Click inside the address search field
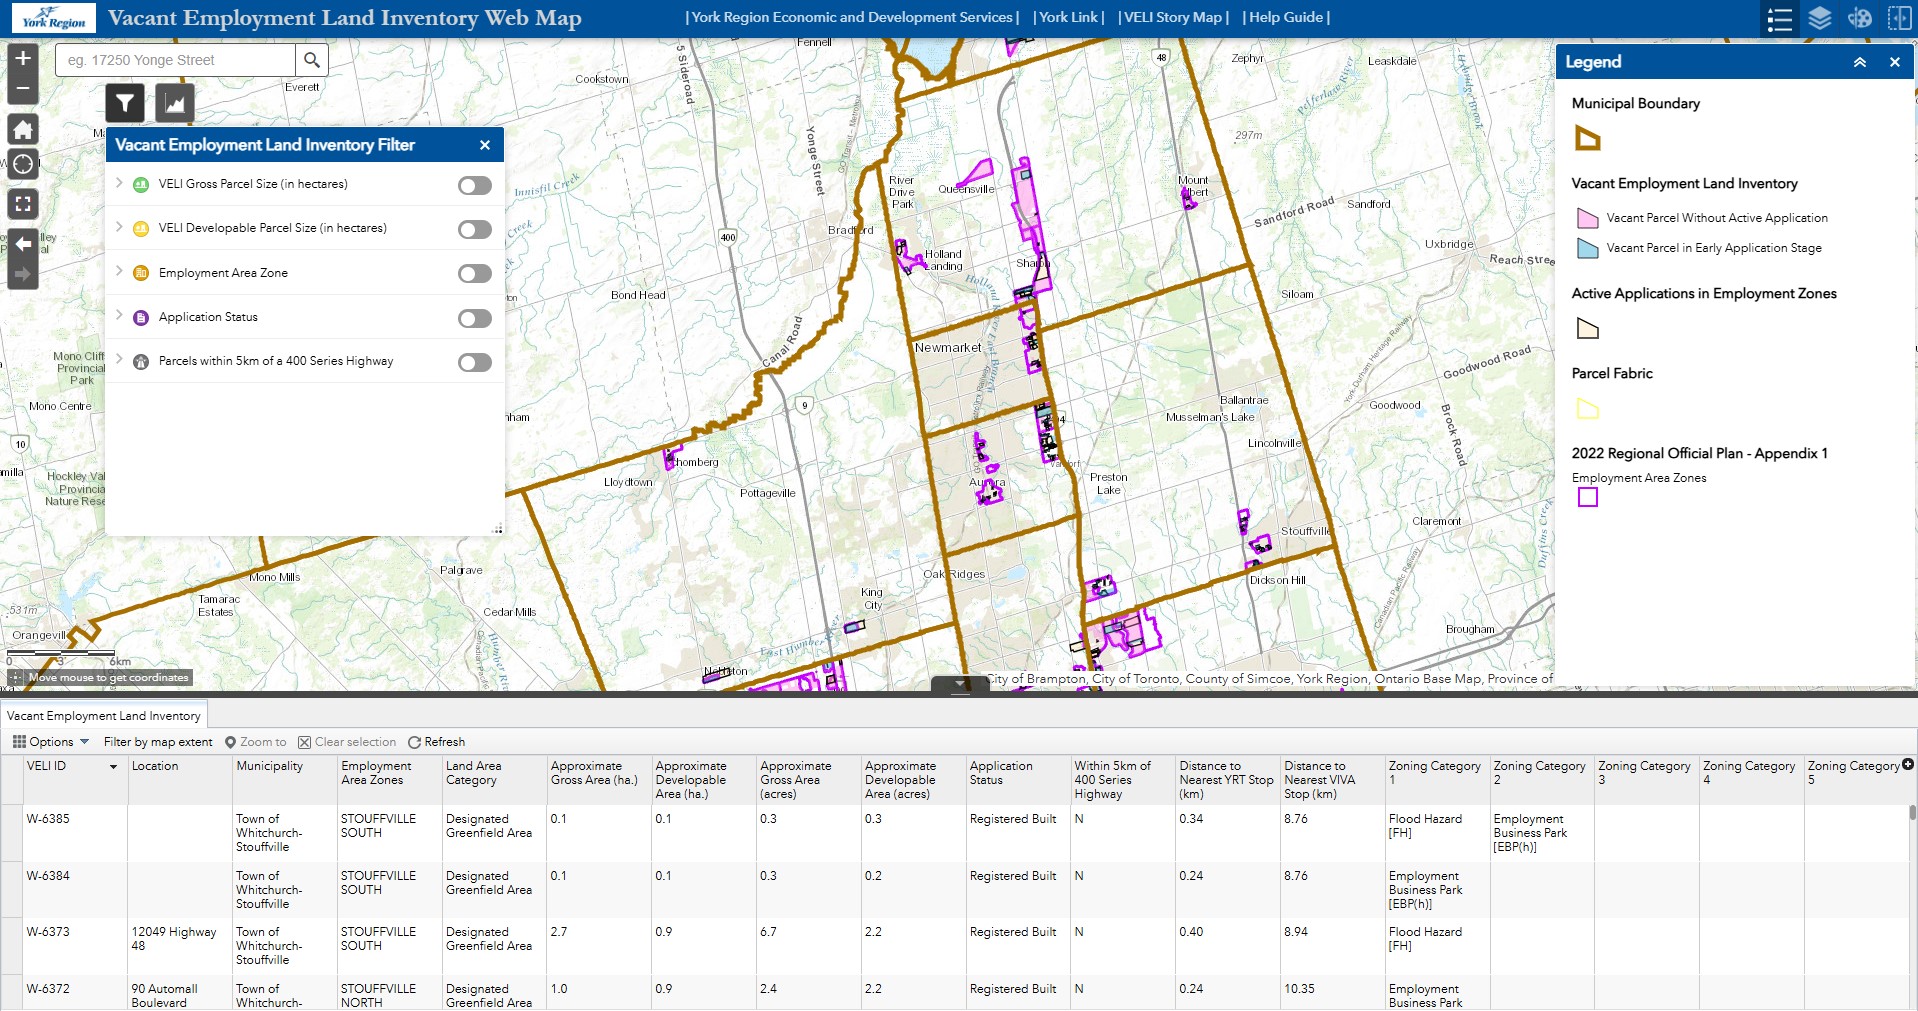 click(176, 60)
